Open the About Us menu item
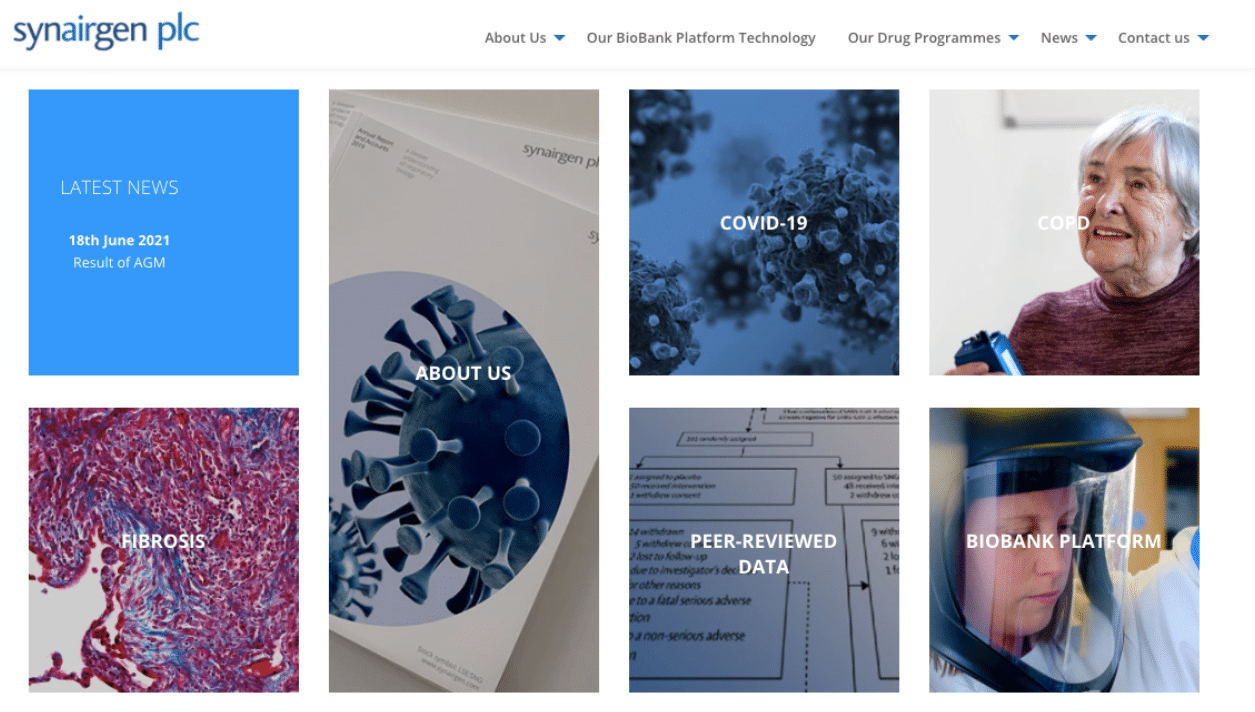This screenshot has height=712, width=1255. point(515,38)
